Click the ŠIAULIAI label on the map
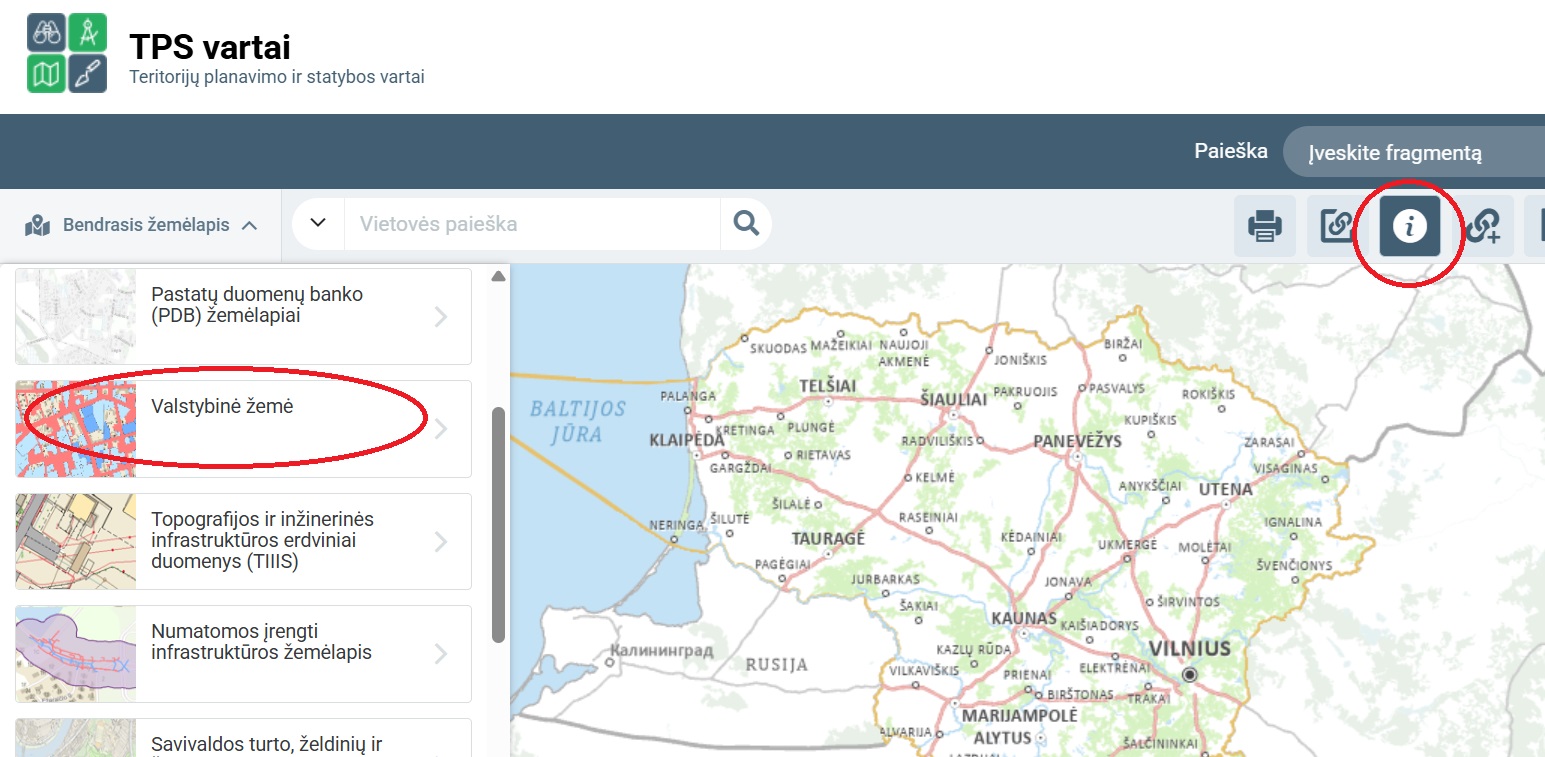Screen dimensions: 1545x757 953,400
